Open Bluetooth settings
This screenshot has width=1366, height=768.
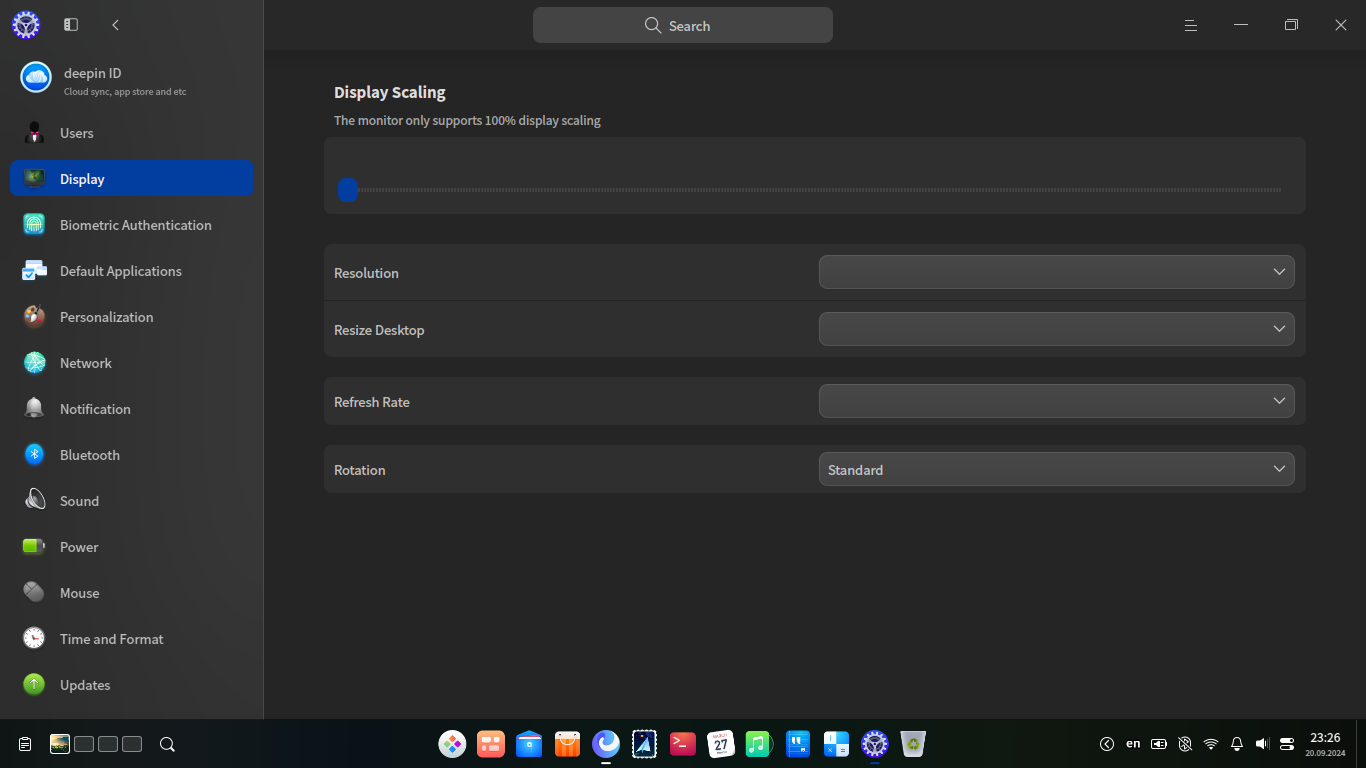(132, 455)
